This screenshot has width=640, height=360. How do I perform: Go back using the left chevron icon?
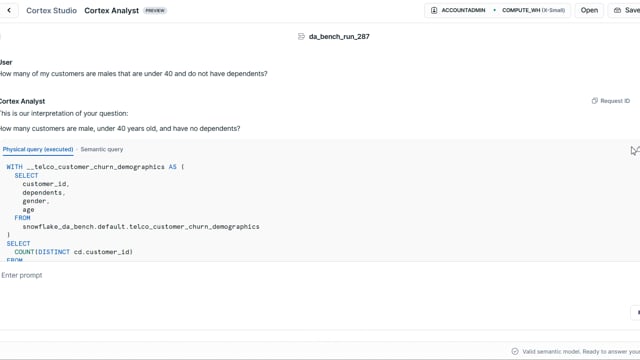pyautogui.click(x=9, y=11)
